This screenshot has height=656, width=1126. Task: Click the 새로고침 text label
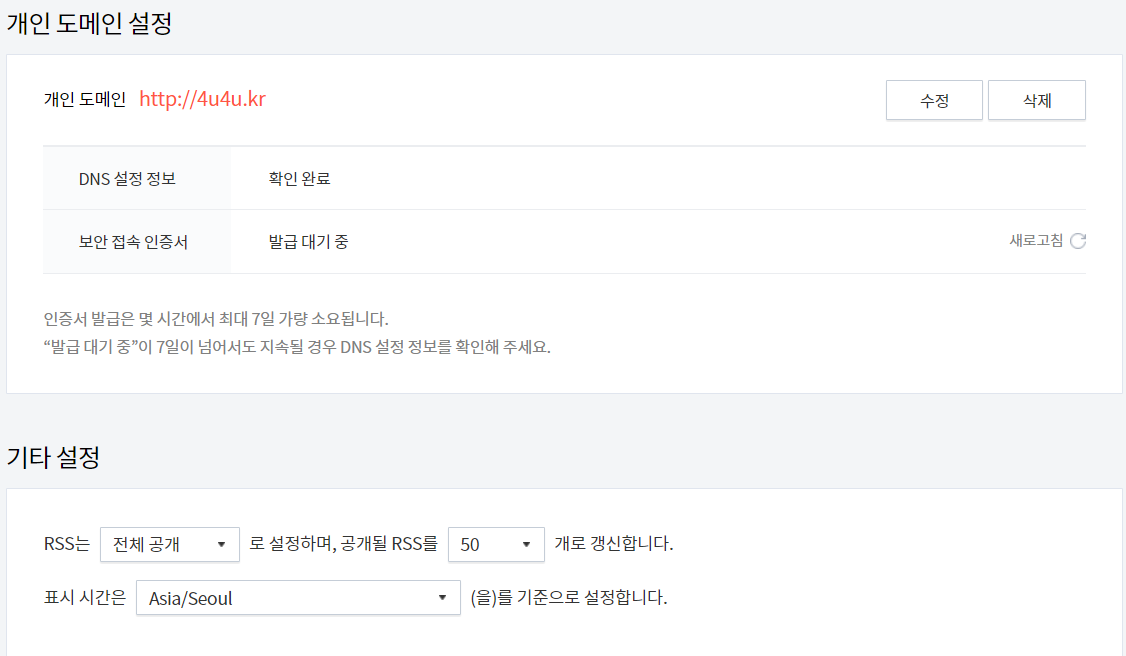1035,240
